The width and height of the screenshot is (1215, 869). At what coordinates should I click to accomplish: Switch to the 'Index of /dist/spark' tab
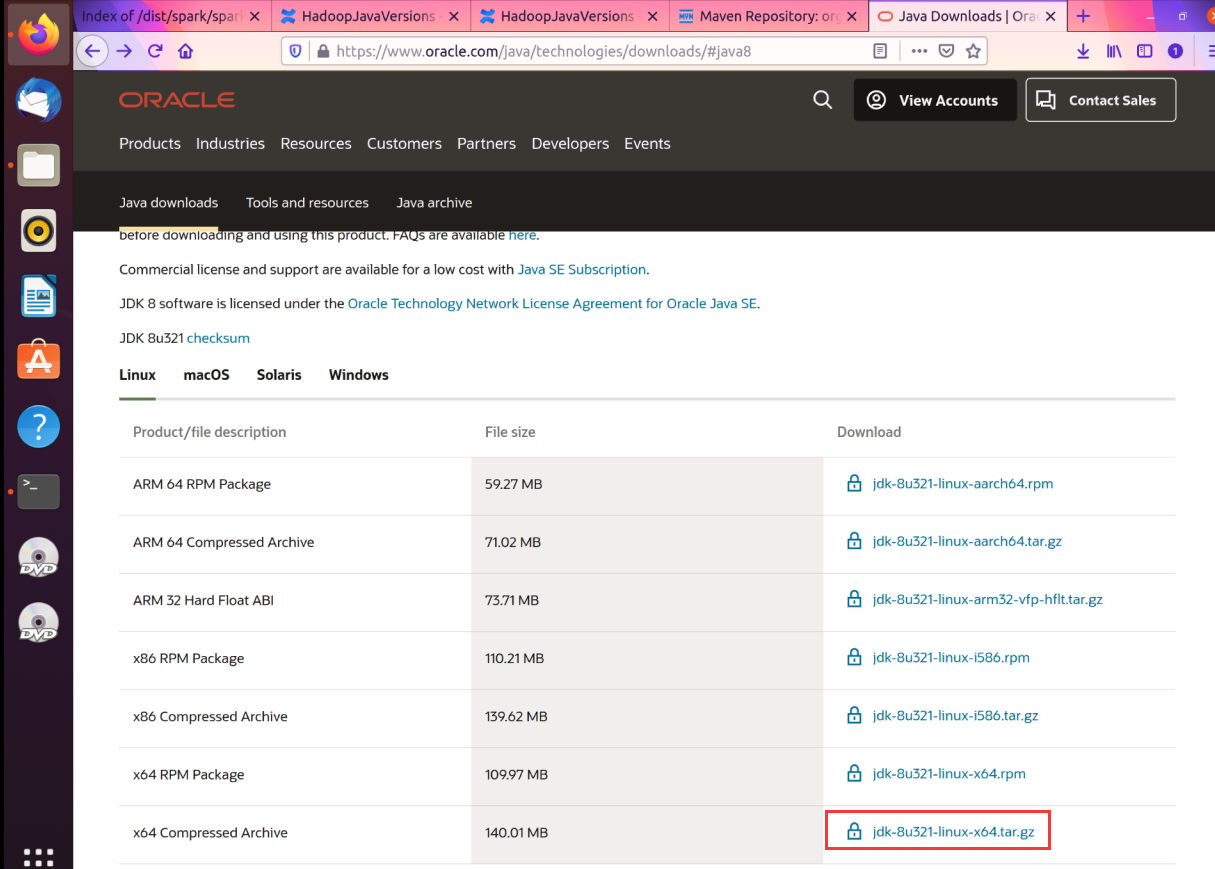click(171, 16)
